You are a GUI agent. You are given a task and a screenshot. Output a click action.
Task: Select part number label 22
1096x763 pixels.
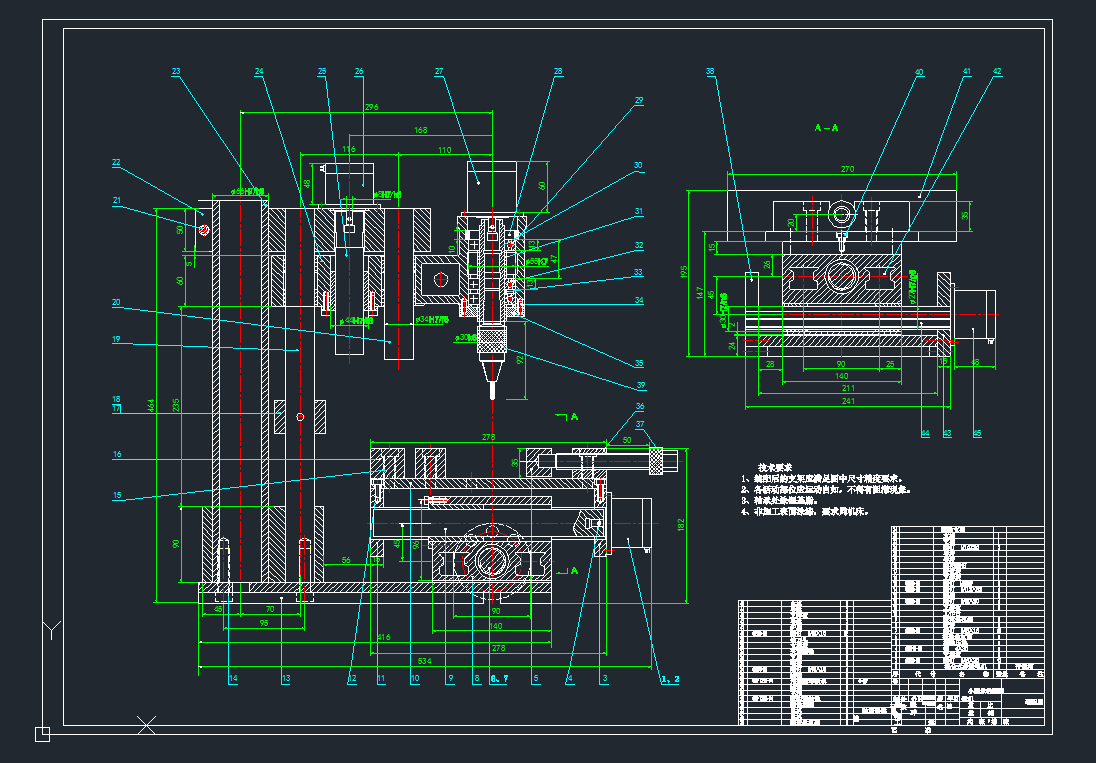[x=116, y=162]
